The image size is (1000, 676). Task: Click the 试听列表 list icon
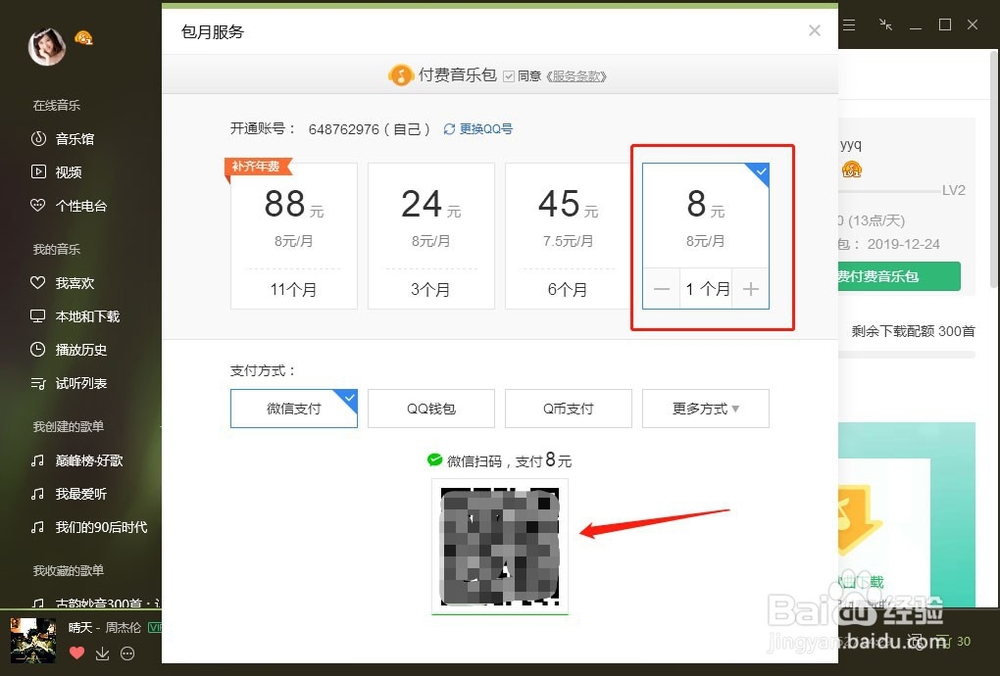click(x=38, y=383)
